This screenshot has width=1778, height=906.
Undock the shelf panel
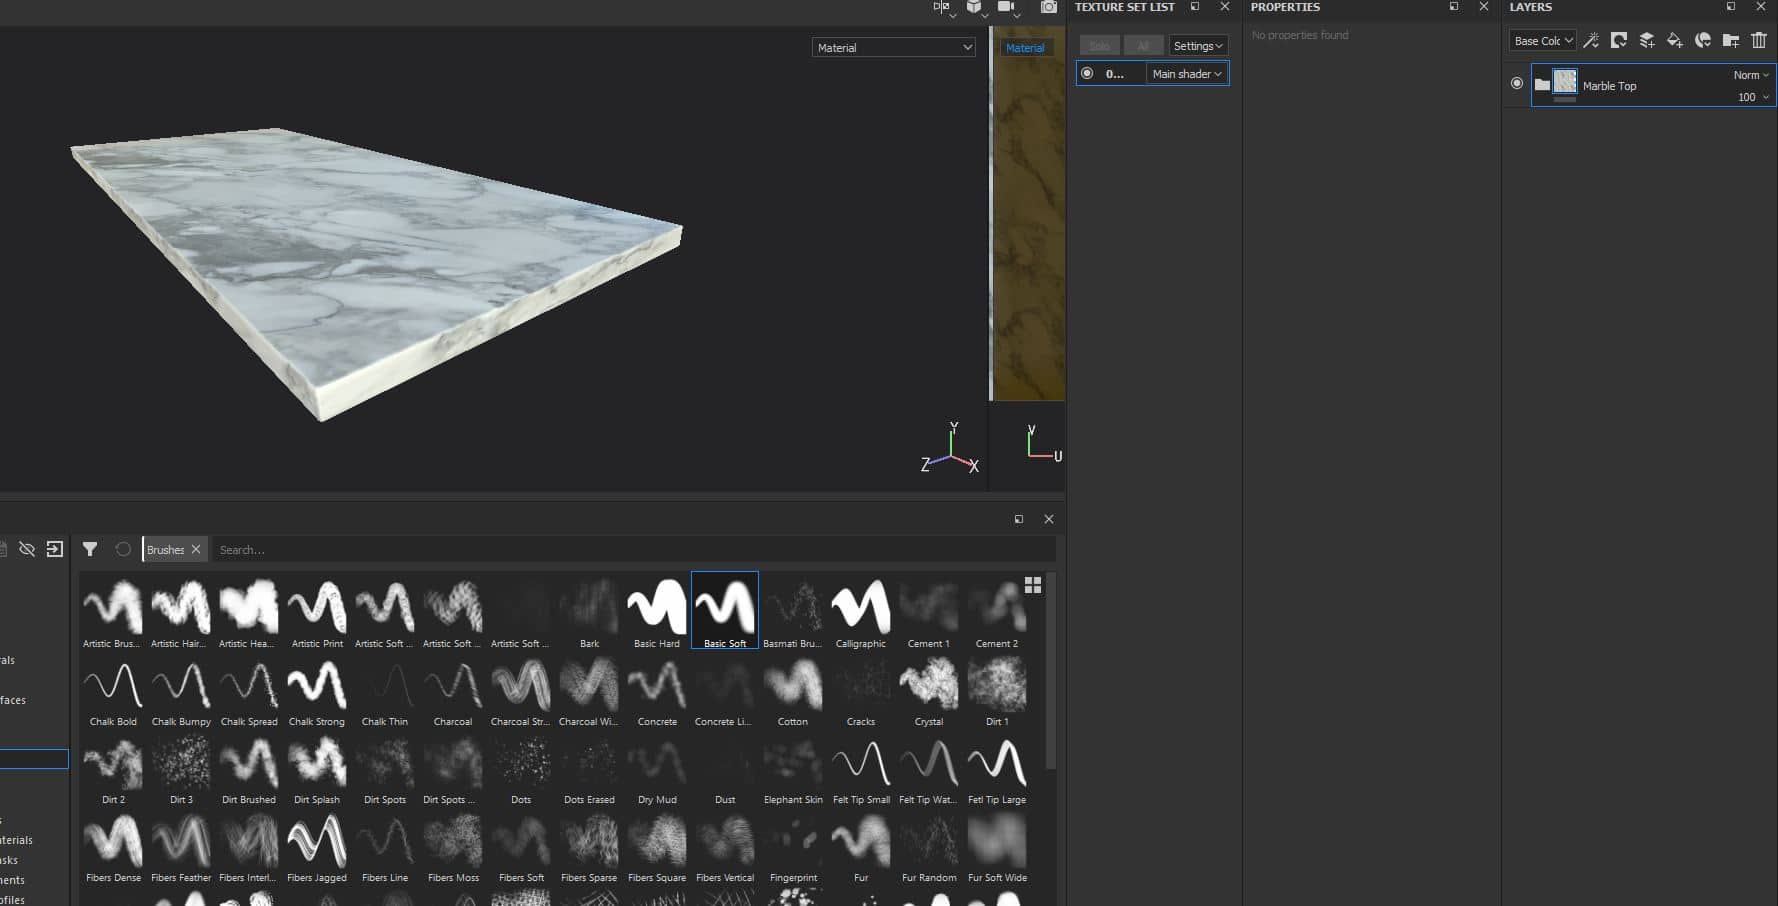tap(1019, 519)
